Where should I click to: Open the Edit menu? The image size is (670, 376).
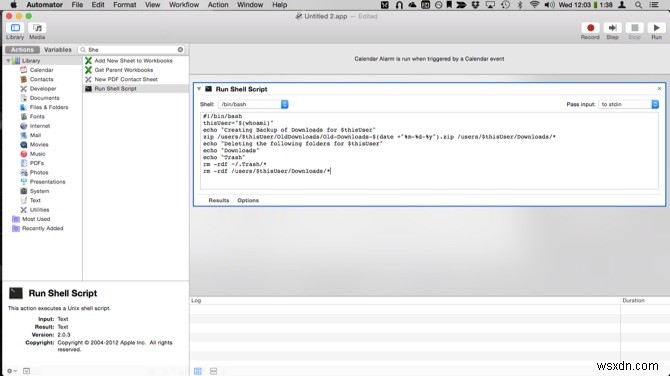[x=98, y=5]
